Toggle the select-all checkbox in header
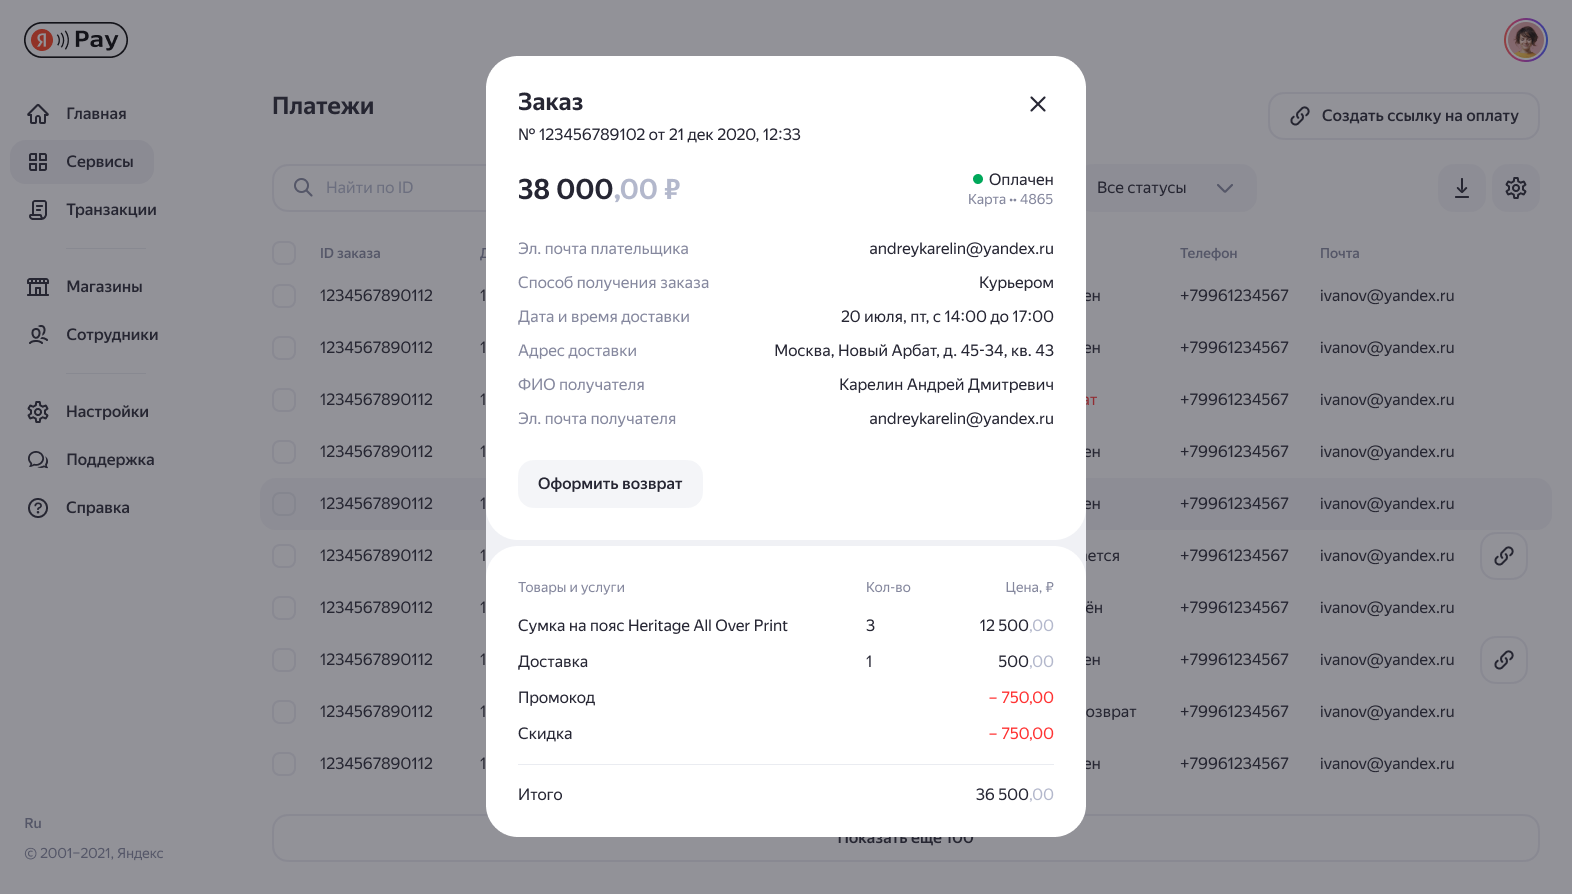Viewport: 1572px width, 894px height. point(284,253)
